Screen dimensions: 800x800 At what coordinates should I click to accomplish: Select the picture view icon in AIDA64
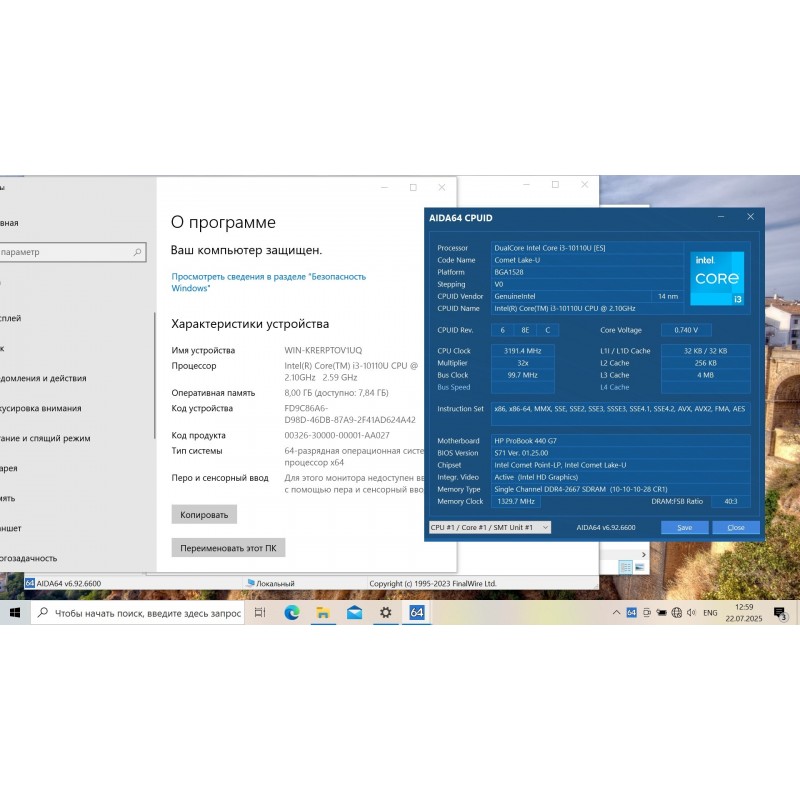639,567
